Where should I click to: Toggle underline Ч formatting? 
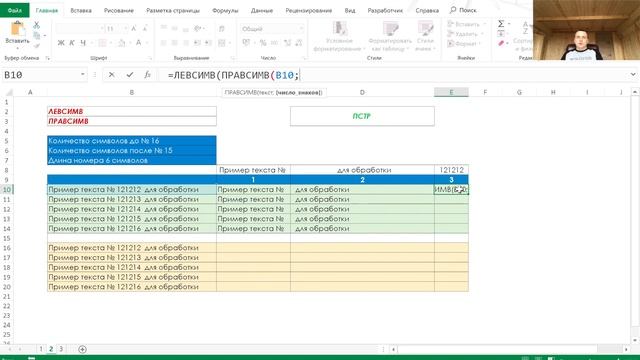tap(83, 43)
